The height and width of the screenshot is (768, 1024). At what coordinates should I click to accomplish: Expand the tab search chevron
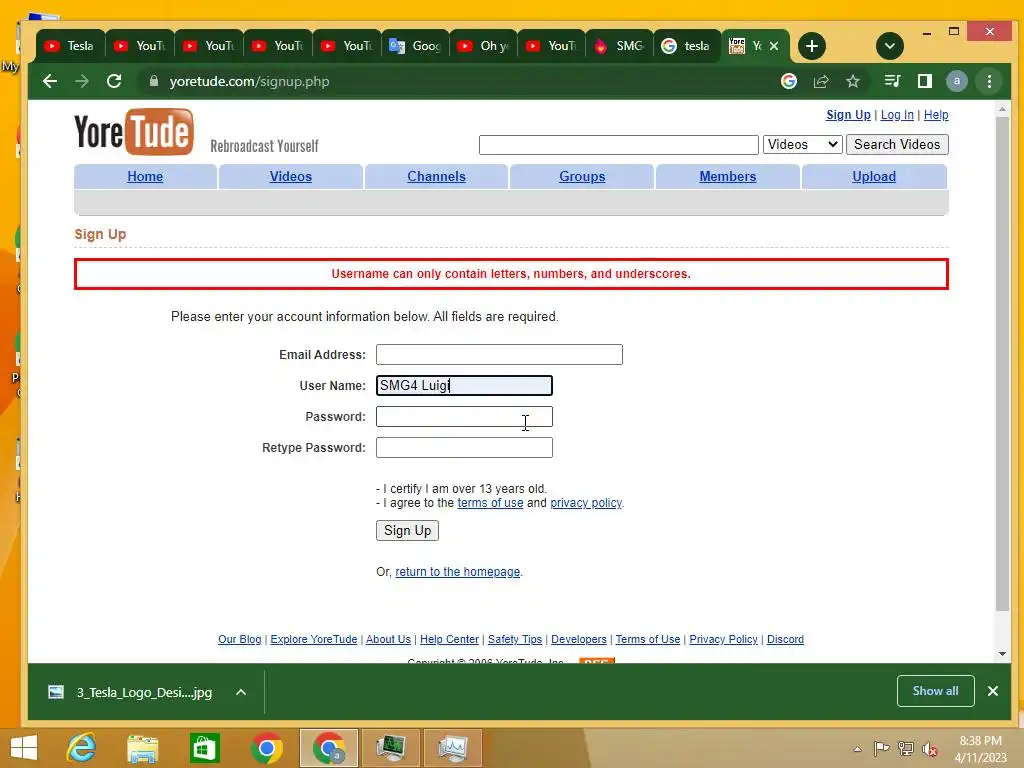point(889,46)
